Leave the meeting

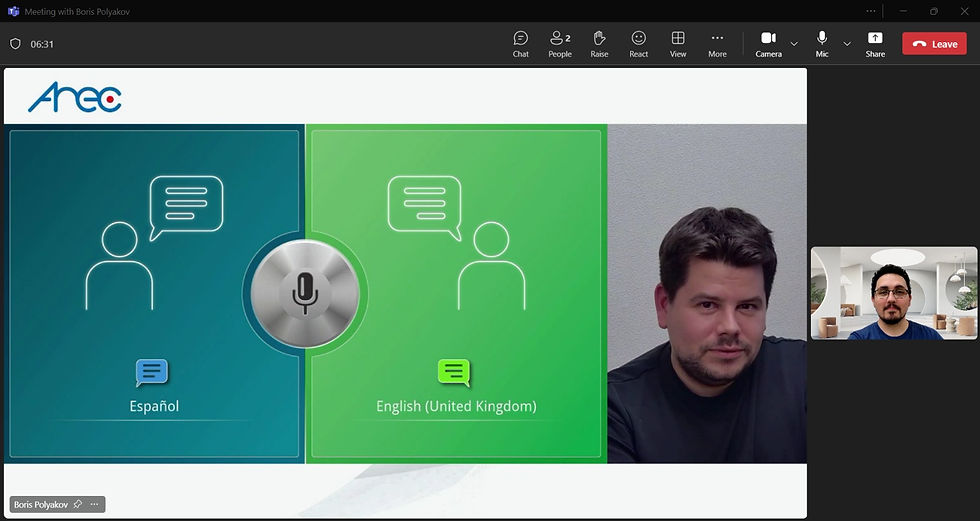click(934, 44)
